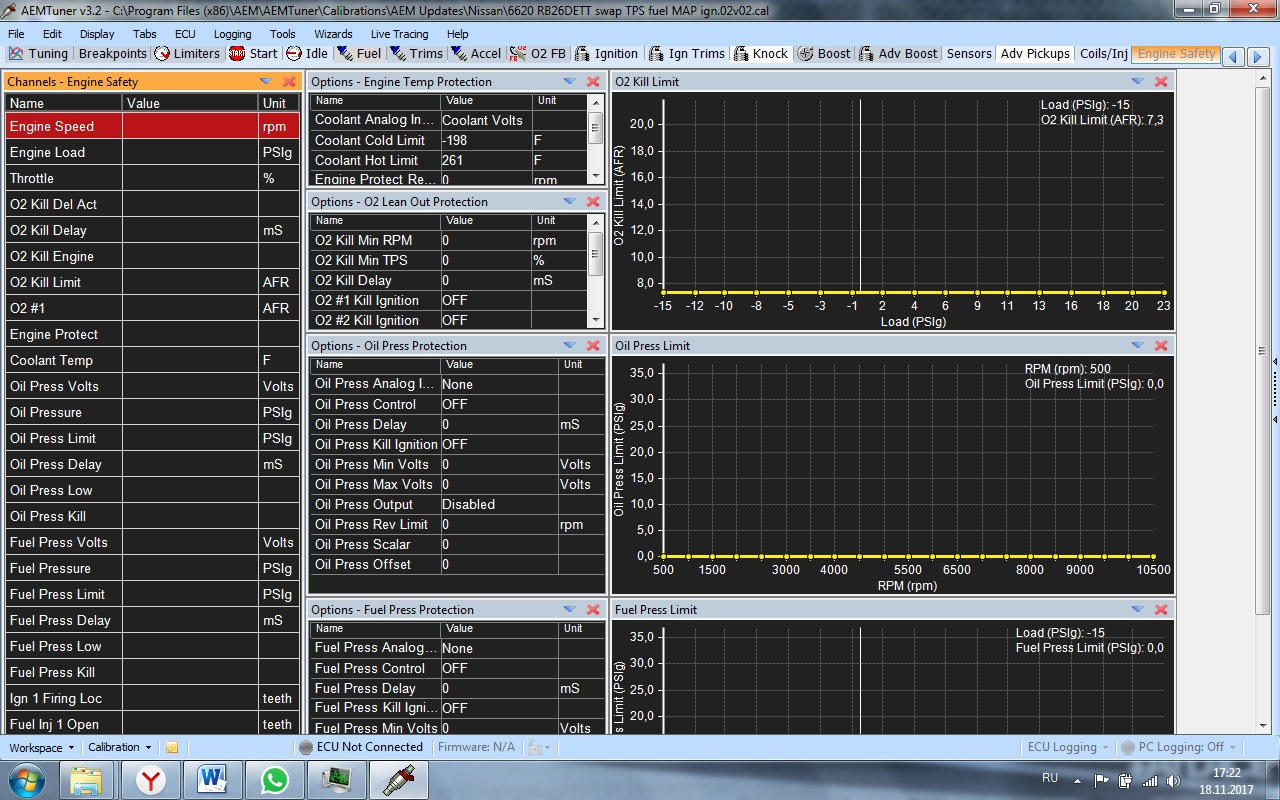Click the ECU Not Connected status indicator
The image size is (1280, 800).
360,747
